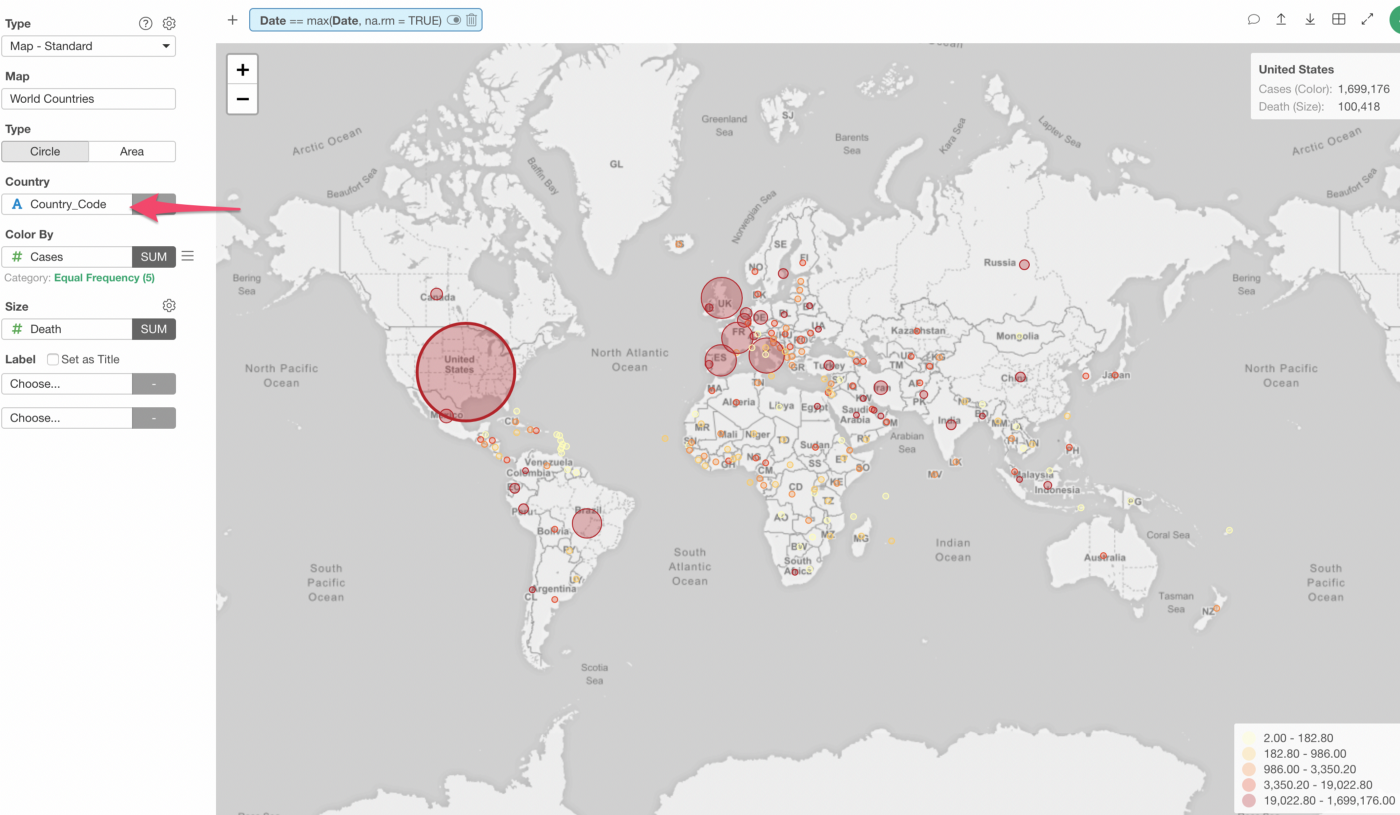Click the export upload arrow icon
Image resolution: width=1400 pixels, height=815 pixels.
click(x=1281, y=19)
